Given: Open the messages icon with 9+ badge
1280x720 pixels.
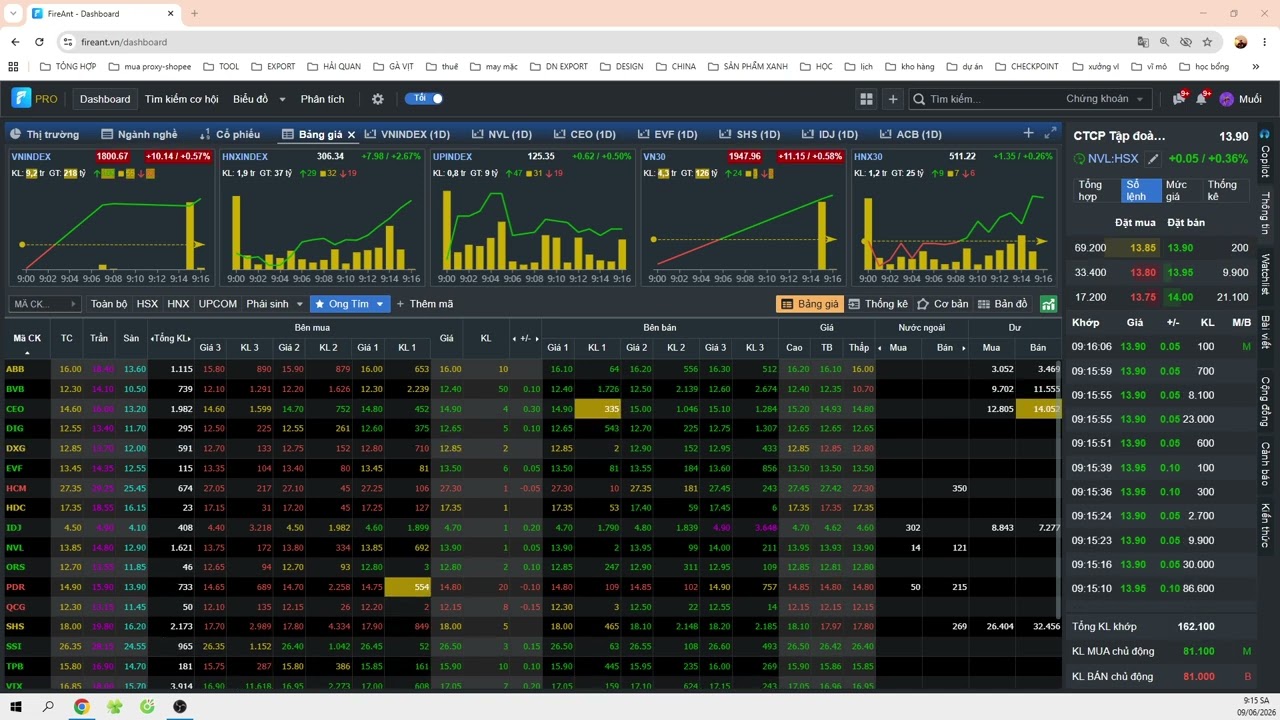Looking at the screenshot, I should click(1179, 98).
